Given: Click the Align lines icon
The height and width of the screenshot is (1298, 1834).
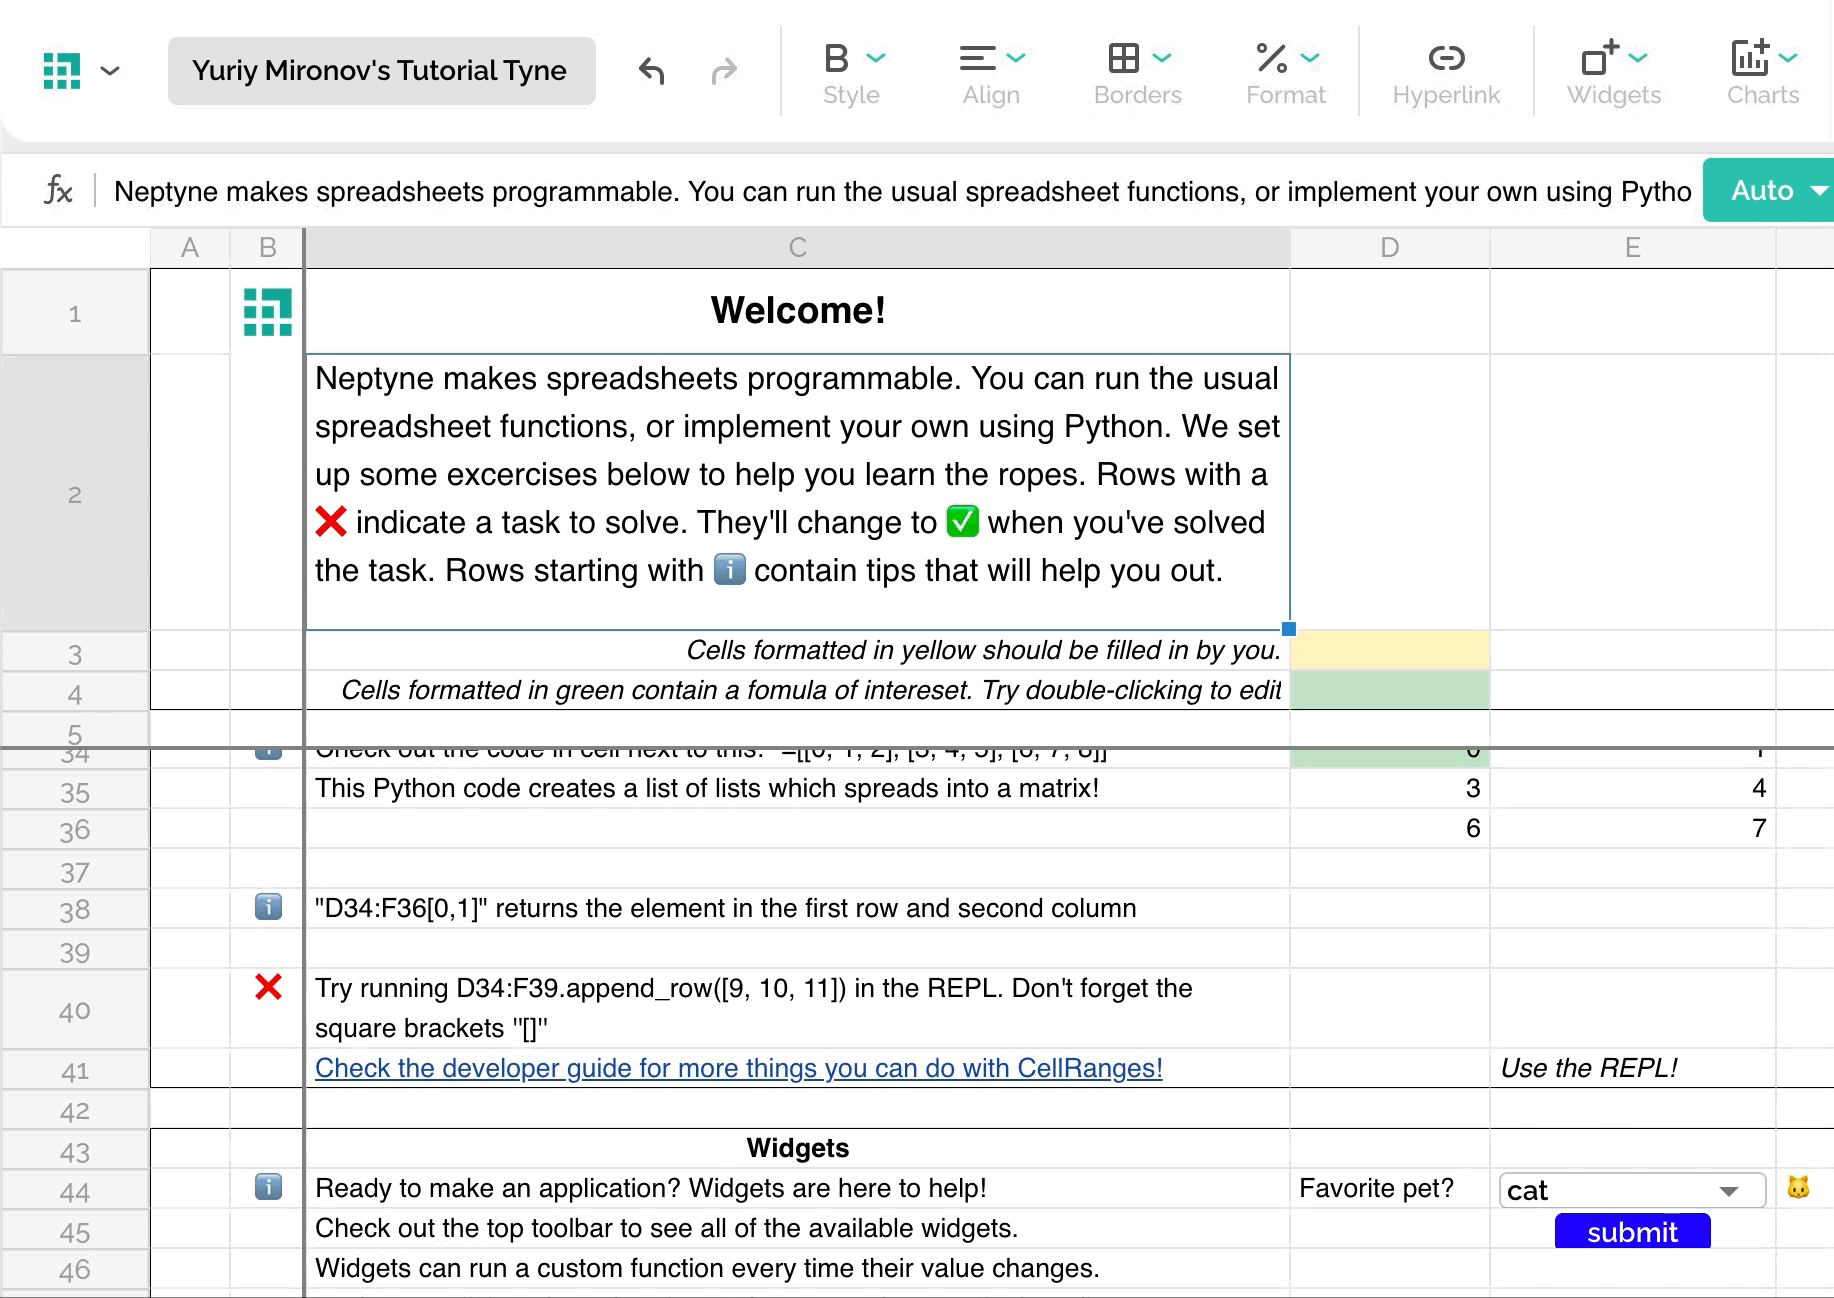Looking at the screenshot, I should 977,58.
